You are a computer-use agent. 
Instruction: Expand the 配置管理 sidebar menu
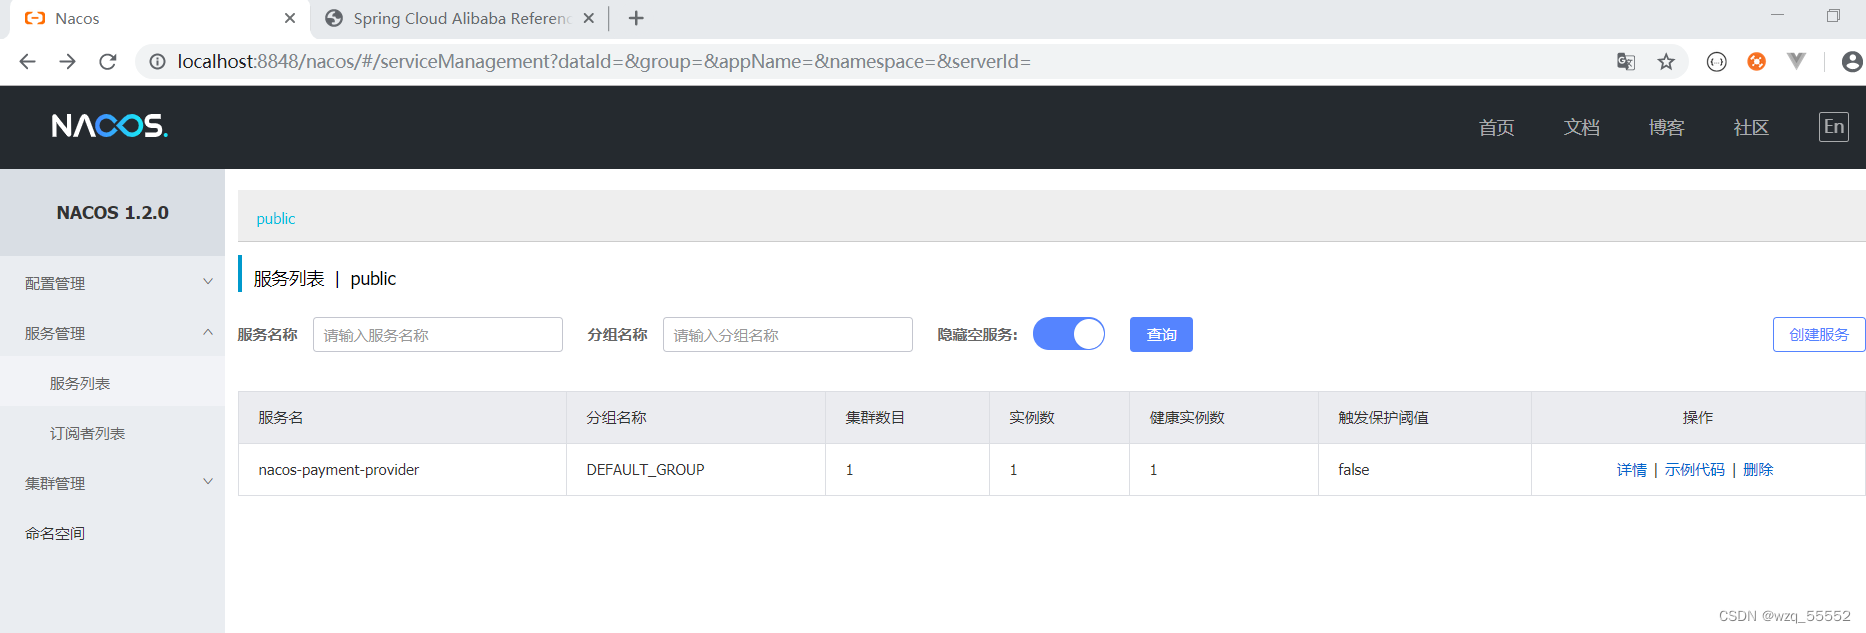pyautogui.click(x=112, y=283)
